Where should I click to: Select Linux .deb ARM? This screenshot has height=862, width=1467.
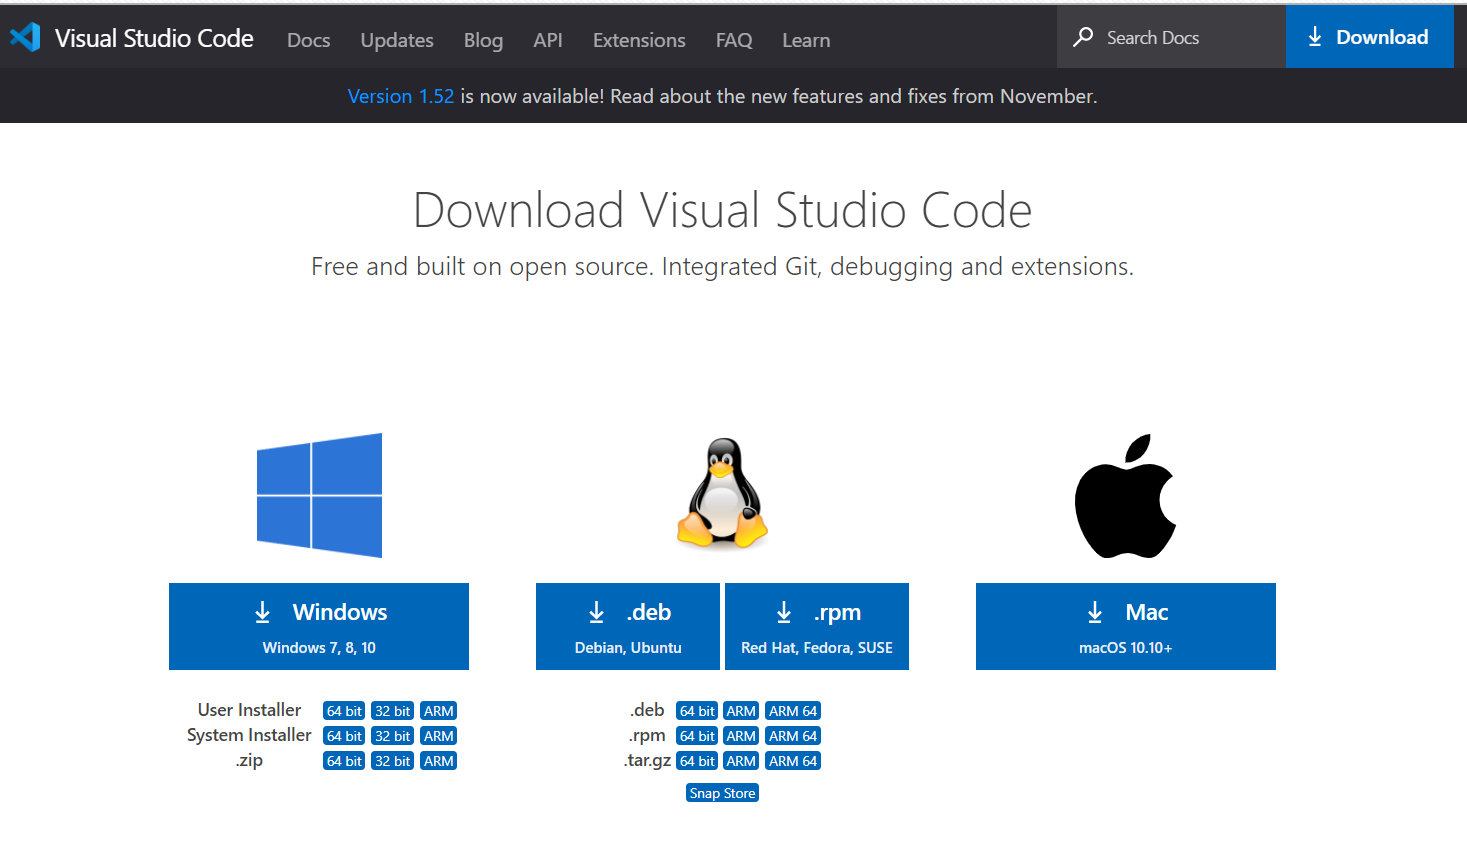point(741,711)
